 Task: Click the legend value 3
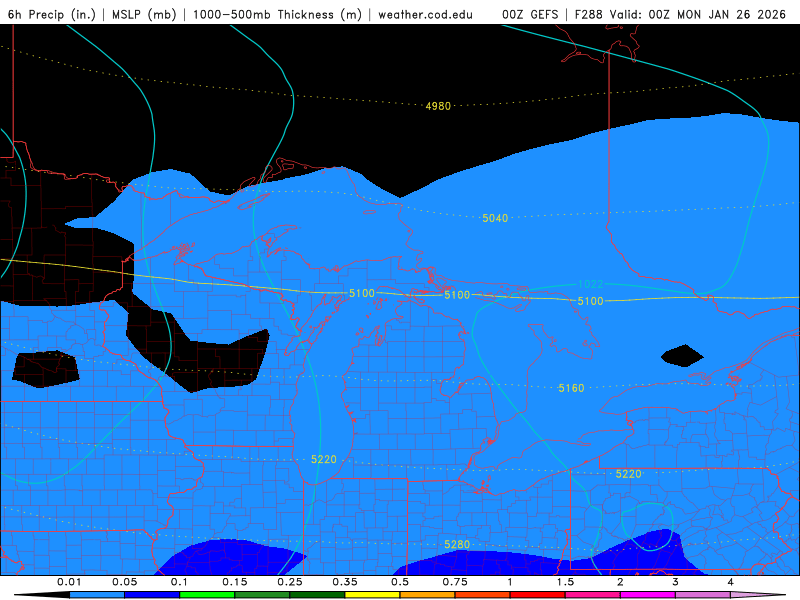pos(676,582)
